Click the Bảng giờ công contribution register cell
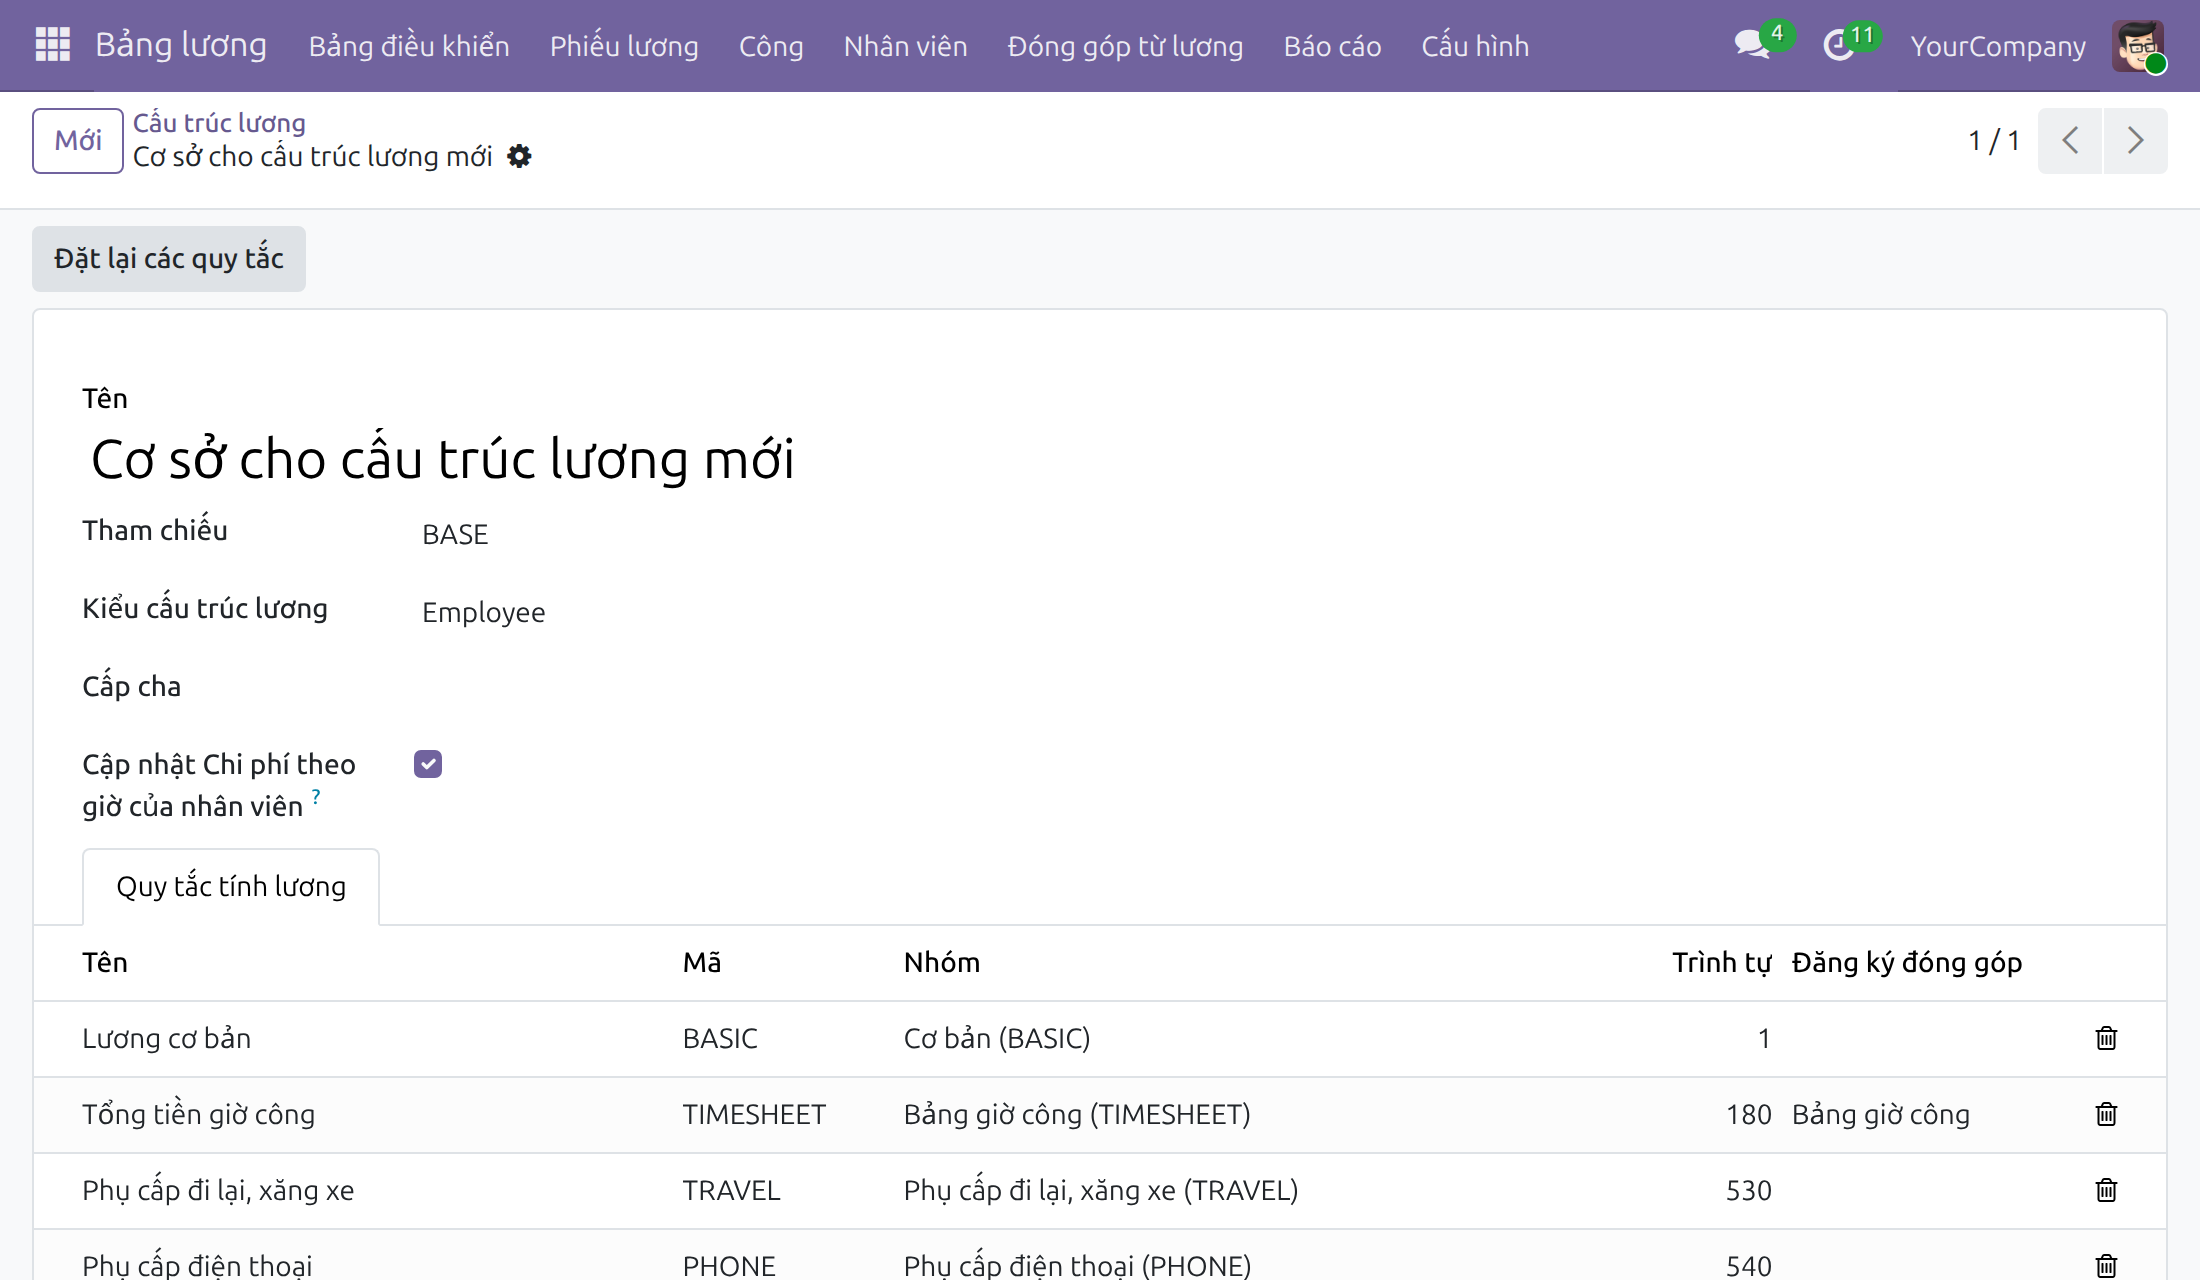Screen dimensions: 2200x1280 pos(1880,1114)
